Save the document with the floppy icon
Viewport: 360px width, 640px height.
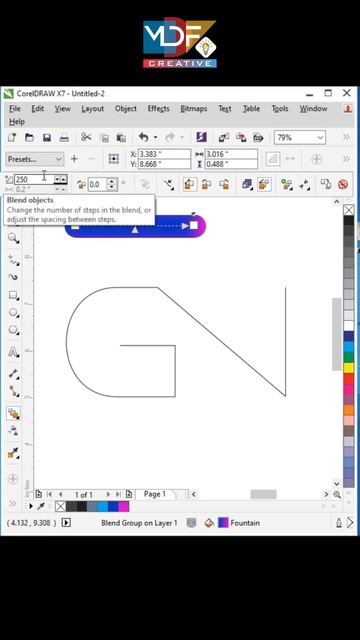[47, 138]
